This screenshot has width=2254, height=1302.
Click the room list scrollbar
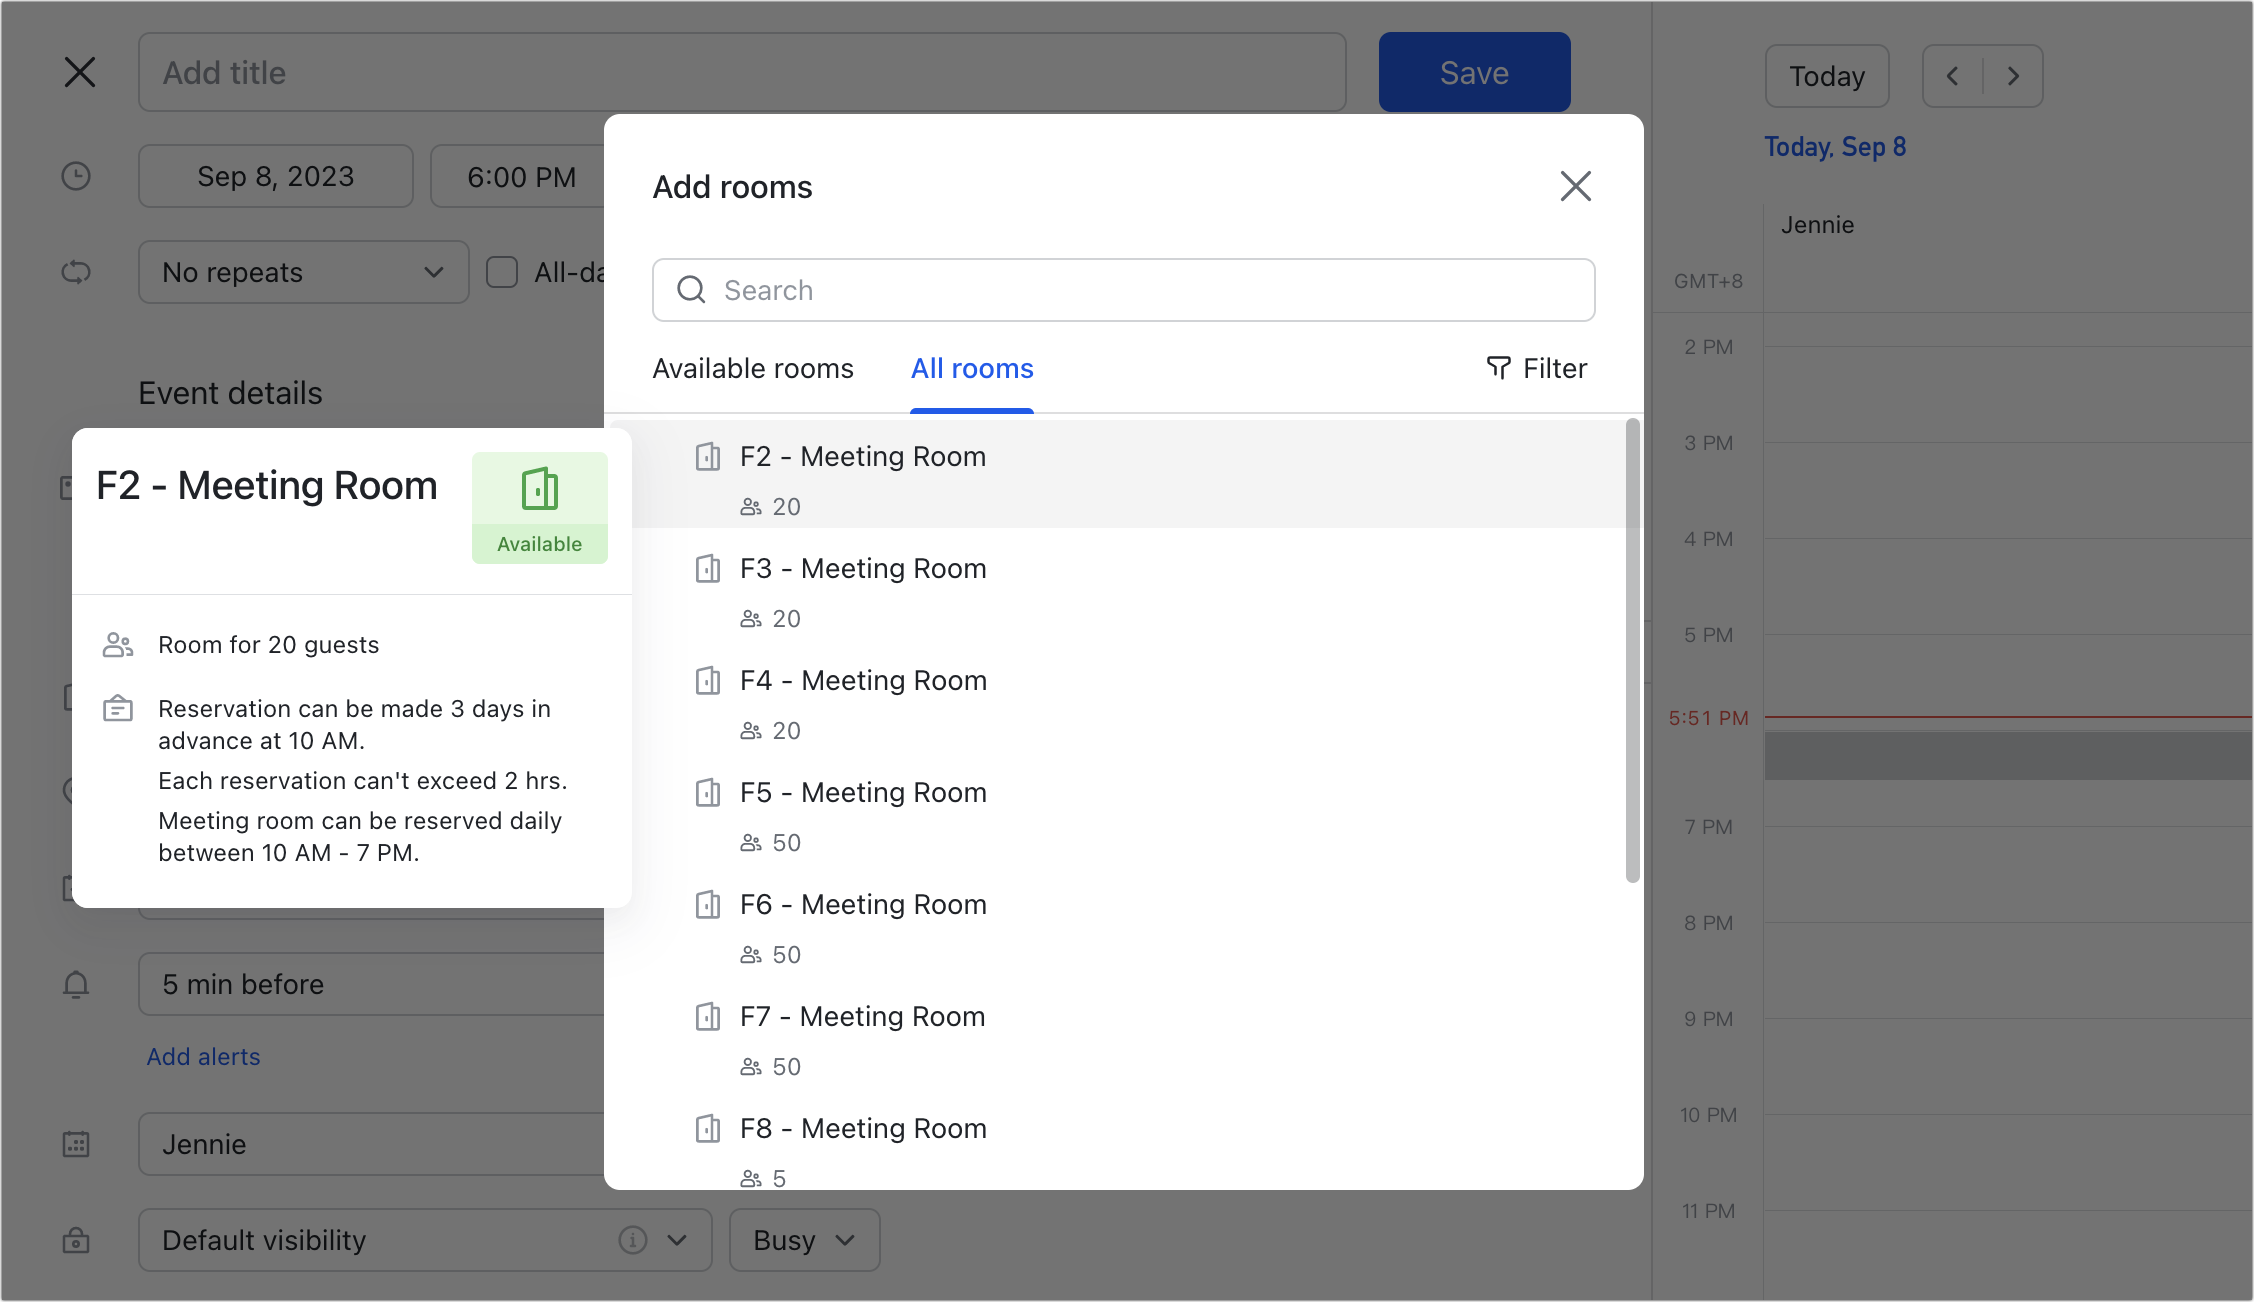(1632, 650)
